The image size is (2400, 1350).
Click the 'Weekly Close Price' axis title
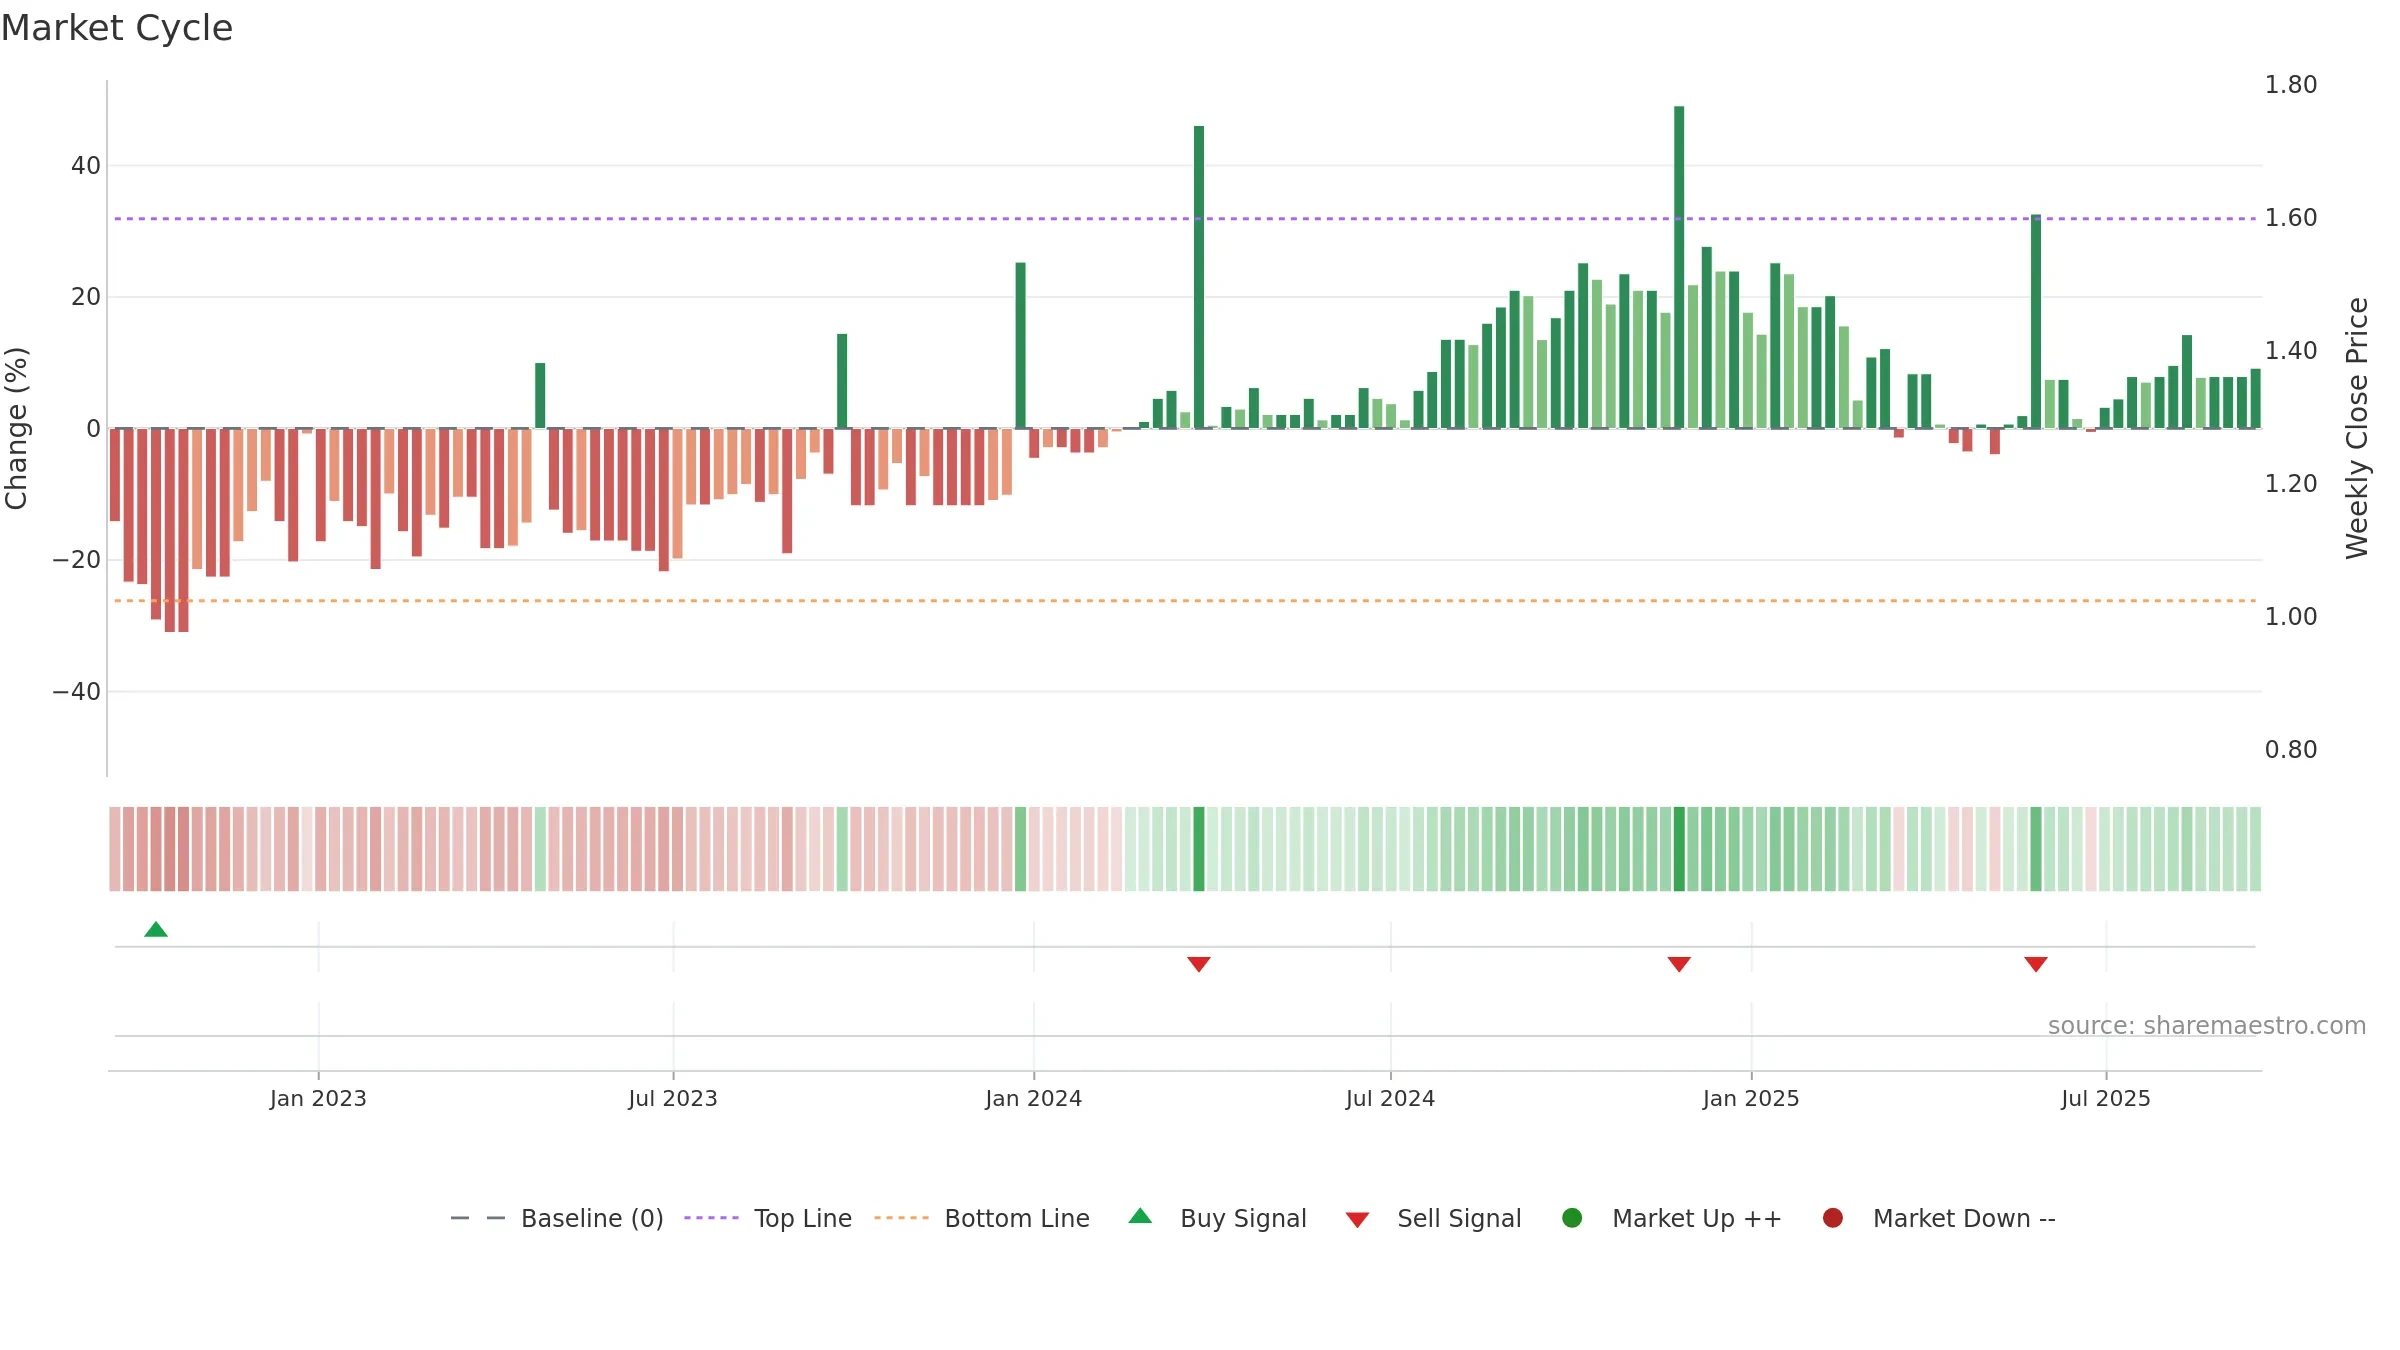pyautogui.click(x=2357, y=428)
